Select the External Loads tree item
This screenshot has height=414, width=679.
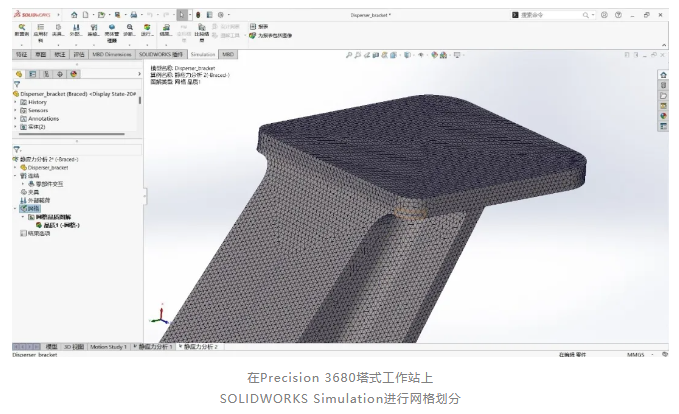coord(35,201)
